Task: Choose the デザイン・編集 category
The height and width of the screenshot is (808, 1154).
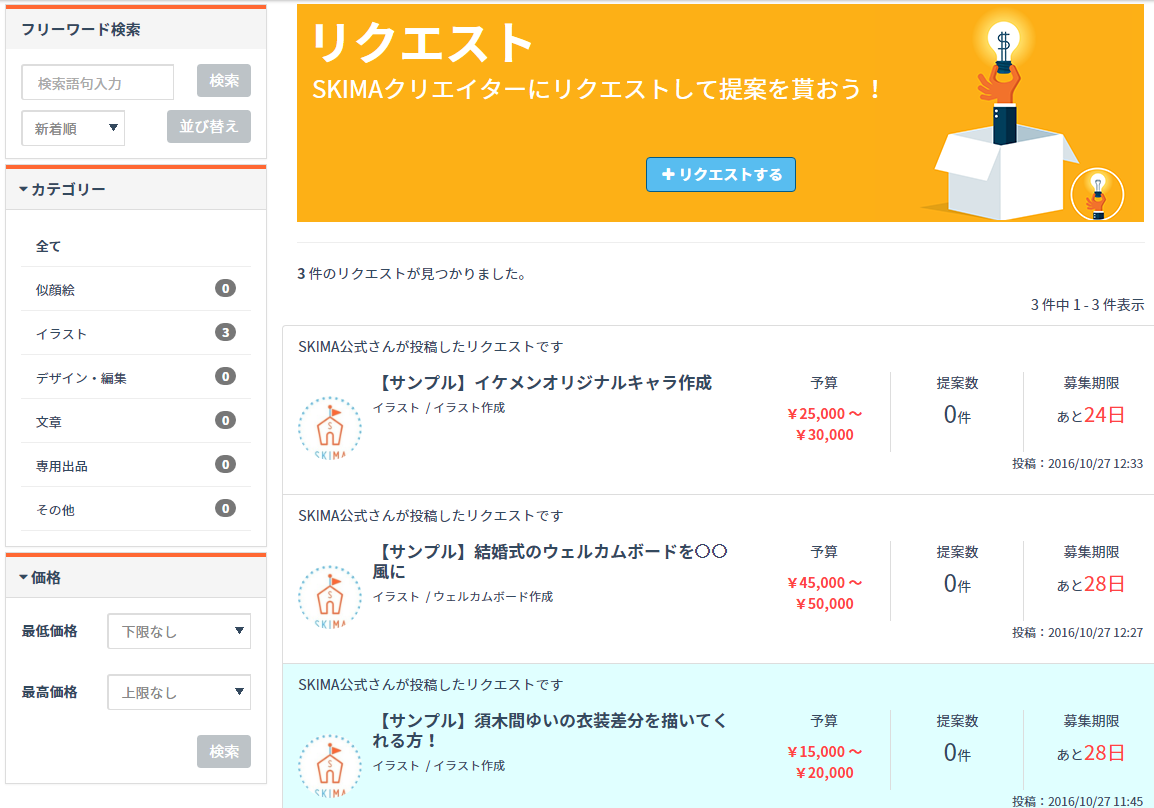Action: tap(81, 378)
